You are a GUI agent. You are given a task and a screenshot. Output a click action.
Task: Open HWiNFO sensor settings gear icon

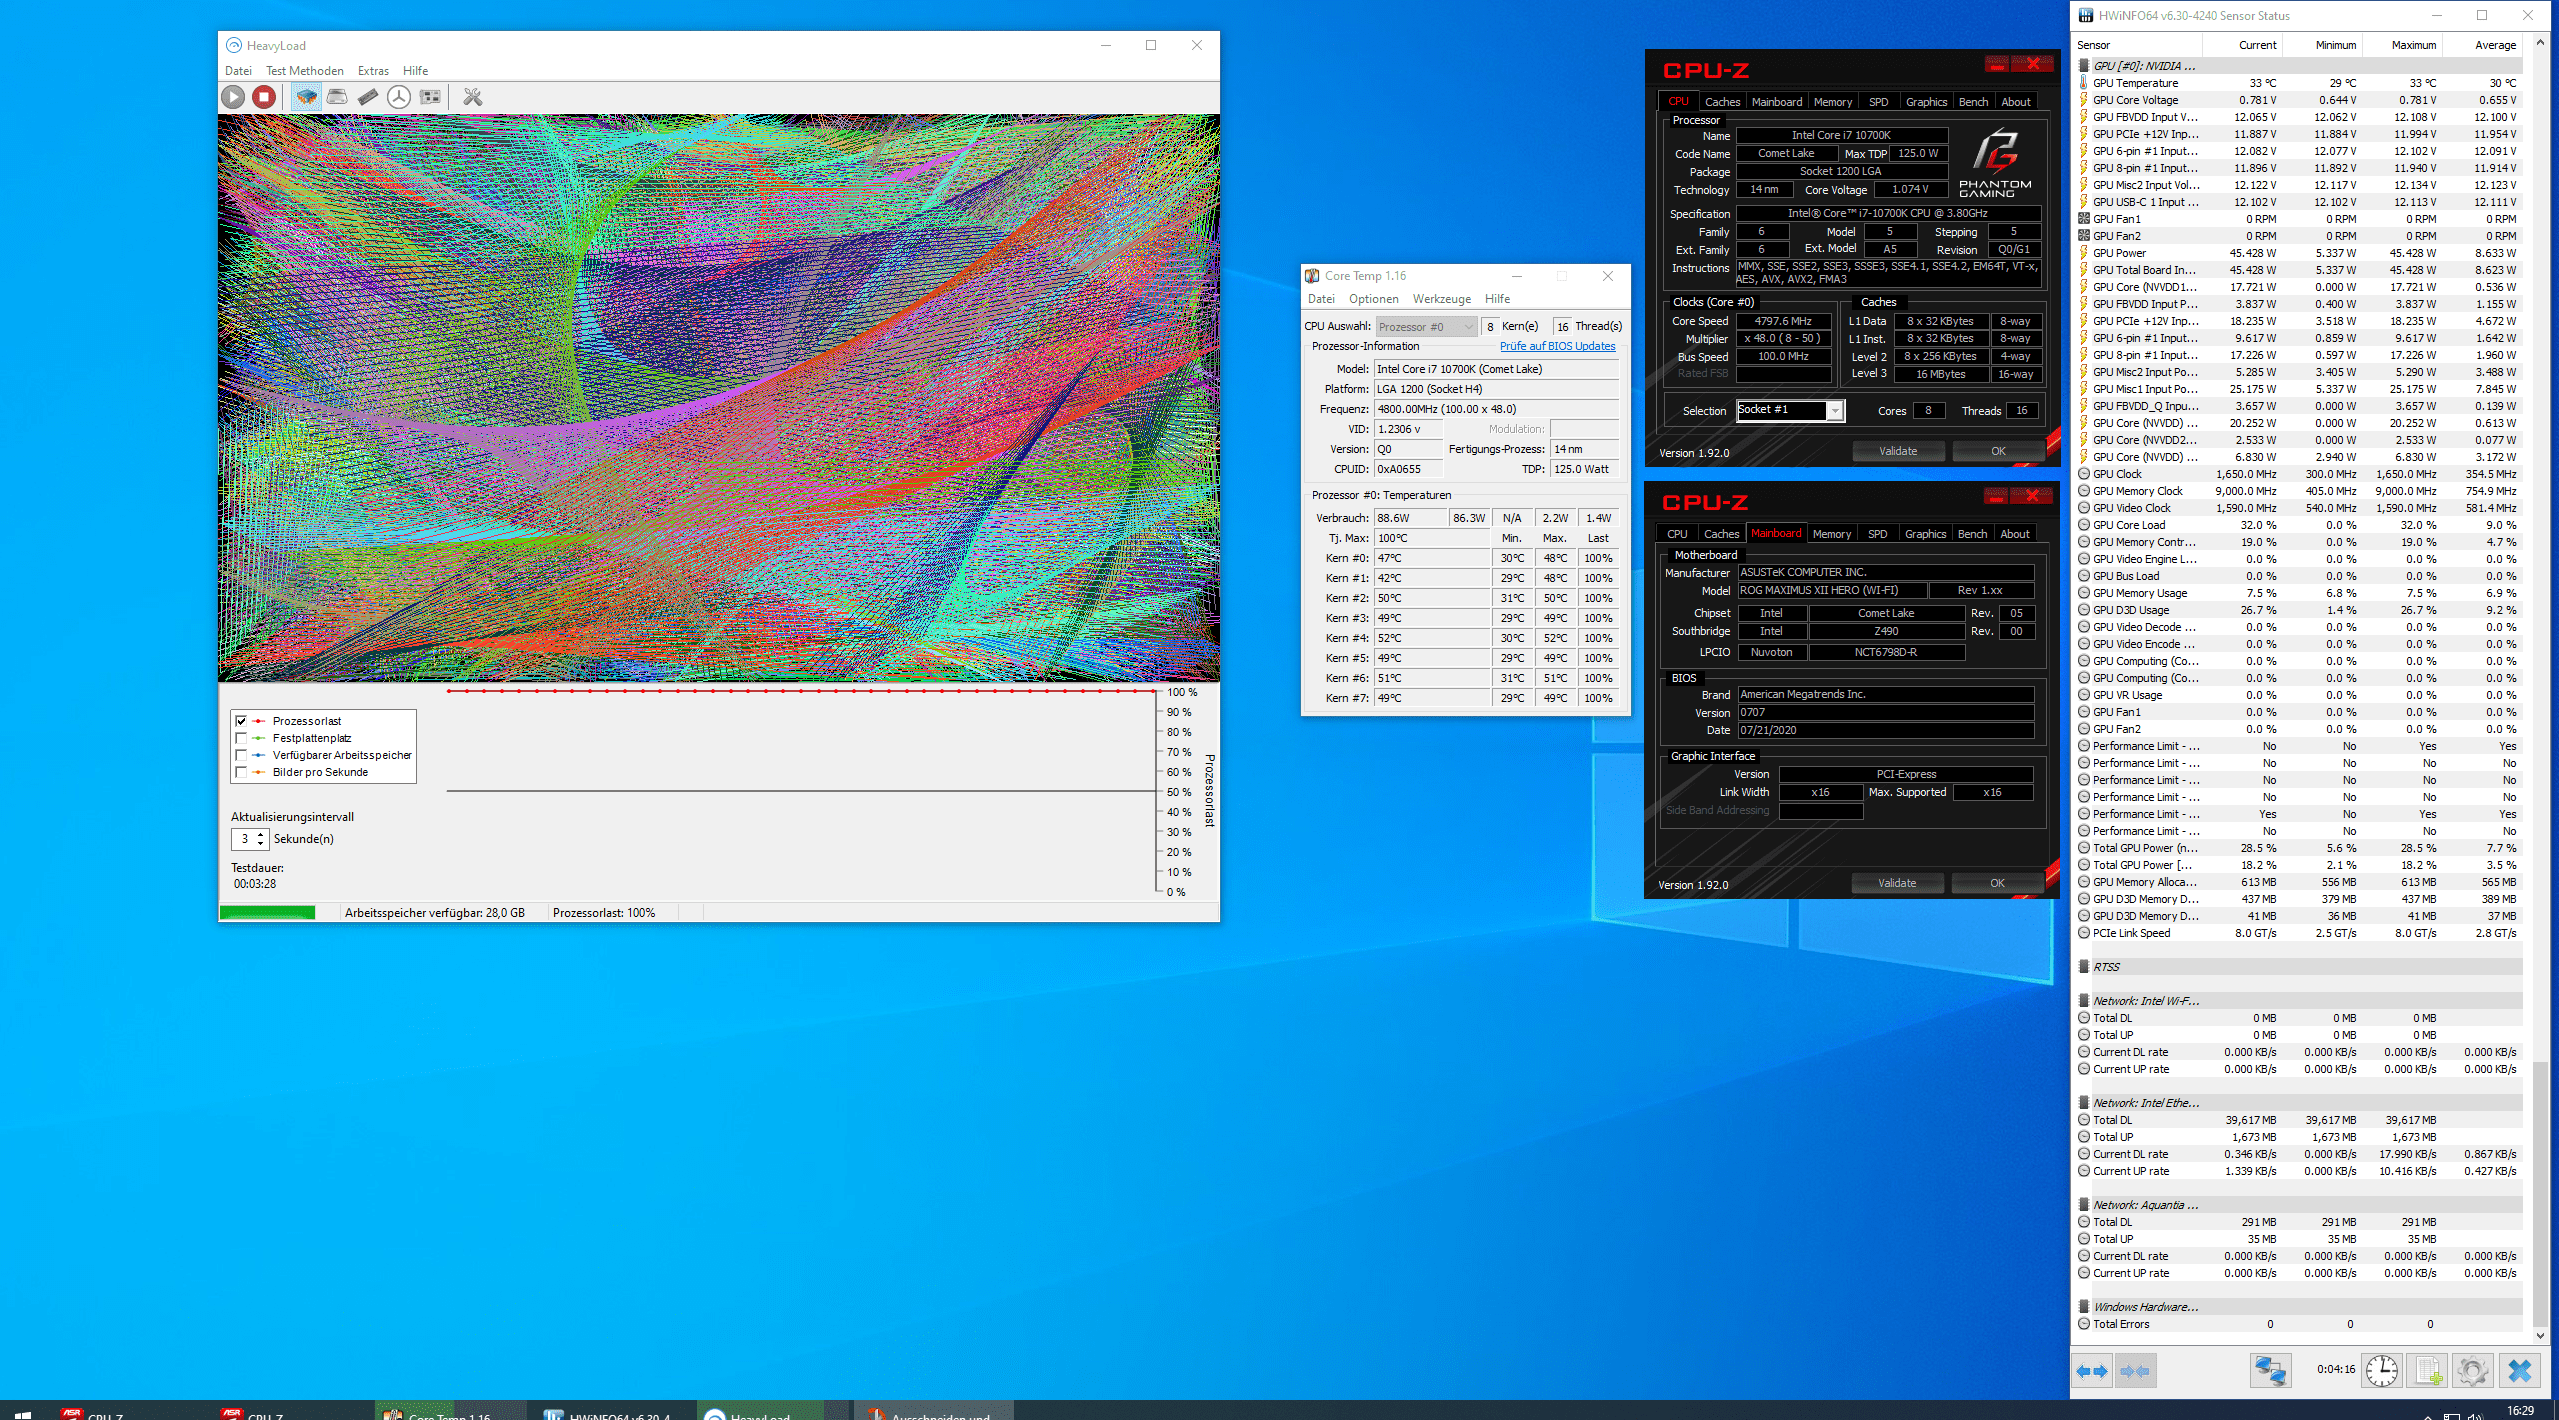(x=2473, y=1370)
